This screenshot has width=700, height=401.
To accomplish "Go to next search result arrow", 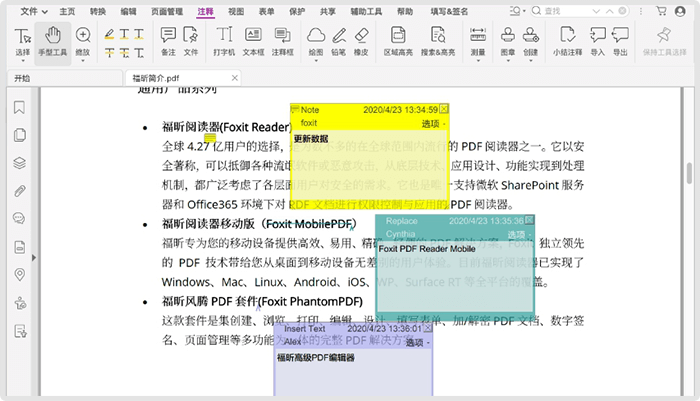I will [x=596, y=11].
